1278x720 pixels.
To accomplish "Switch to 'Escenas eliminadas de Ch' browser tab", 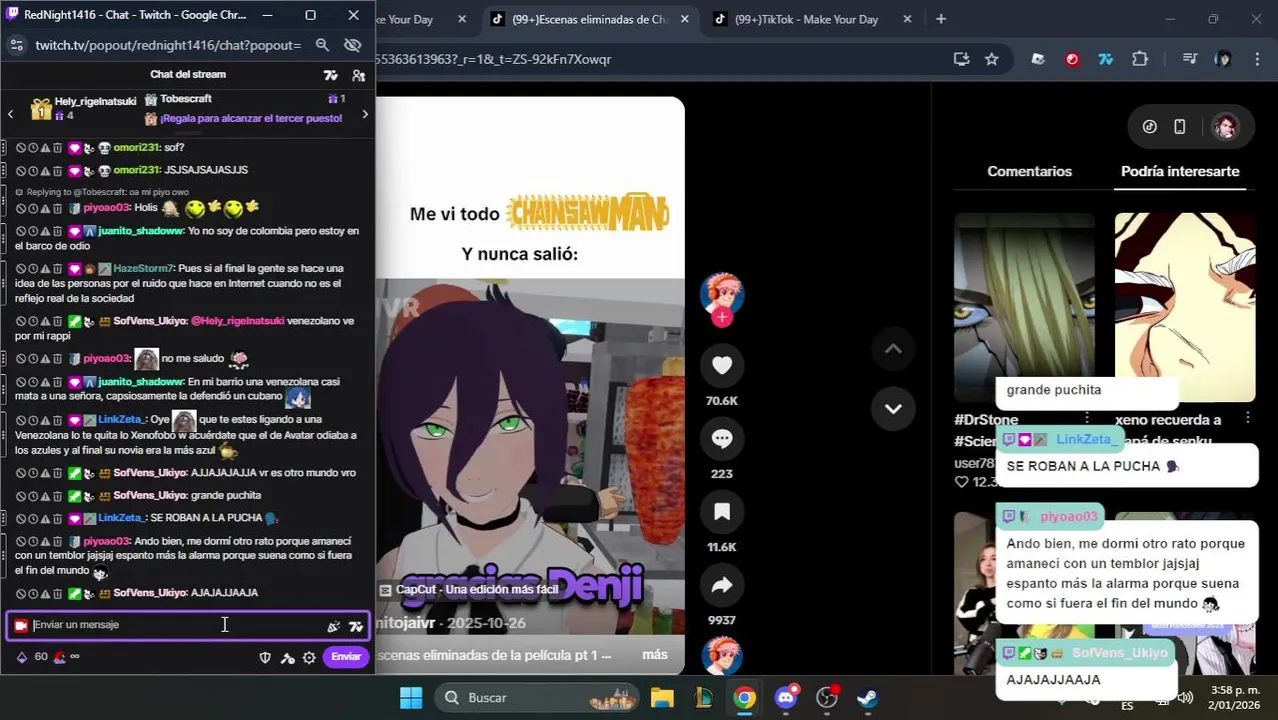I will [x=590, y=19].
